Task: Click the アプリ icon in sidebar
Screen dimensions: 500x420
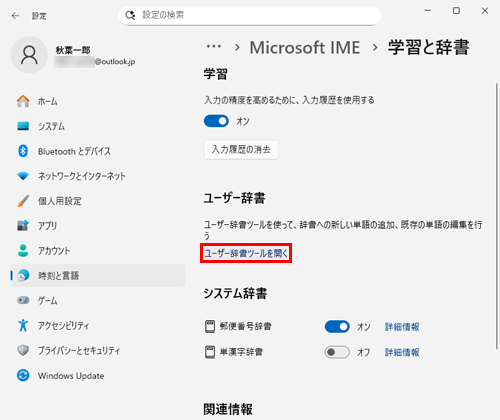Action: coord(23,226)
